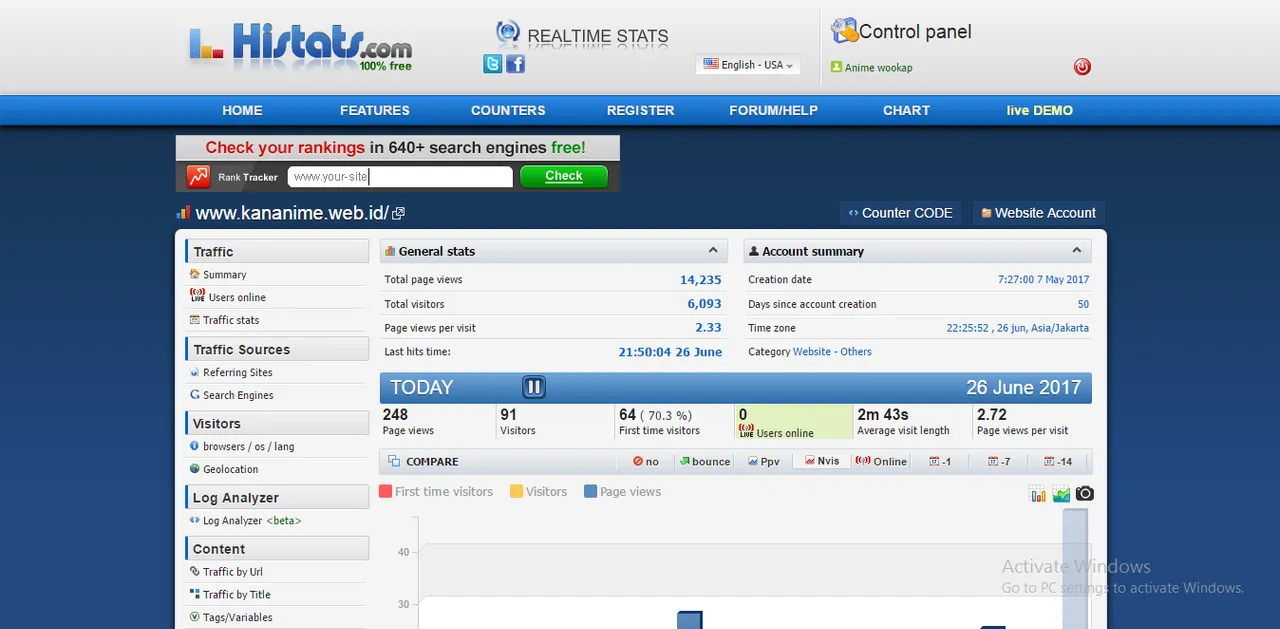Click the Website - Others category link
The height and width of the screenshot is (629, 1280).
832,352
